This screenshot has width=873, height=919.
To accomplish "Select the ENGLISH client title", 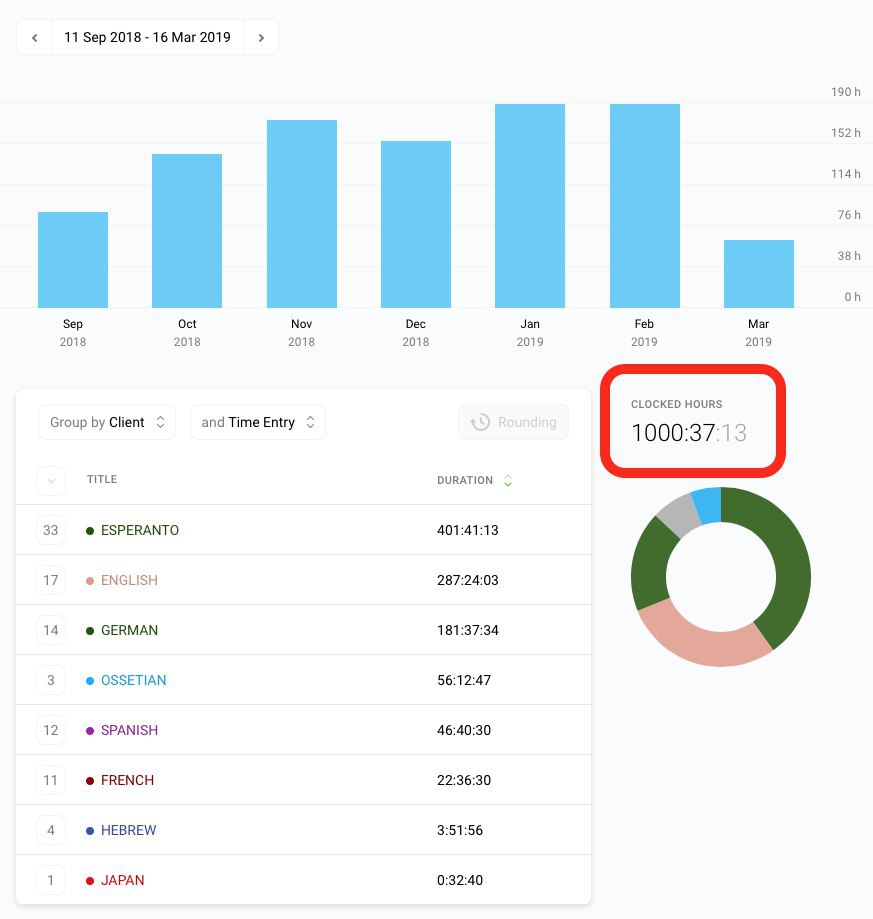I will 129,580.
